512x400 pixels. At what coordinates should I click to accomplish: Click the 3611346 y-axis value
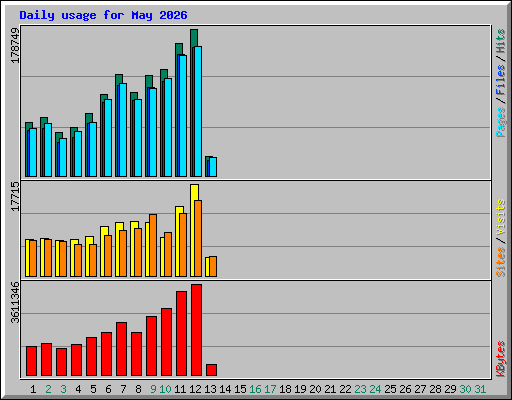tap(15, 302)
